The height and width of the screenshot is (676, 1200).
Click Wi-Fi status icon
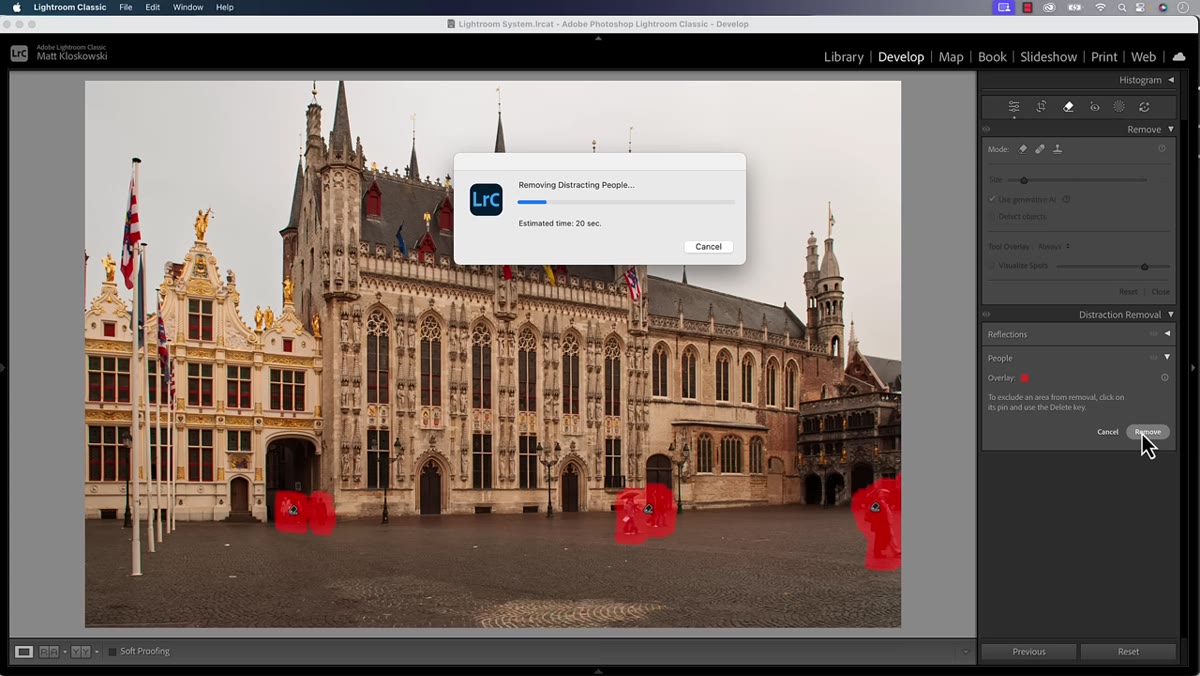coord(1101,7)
